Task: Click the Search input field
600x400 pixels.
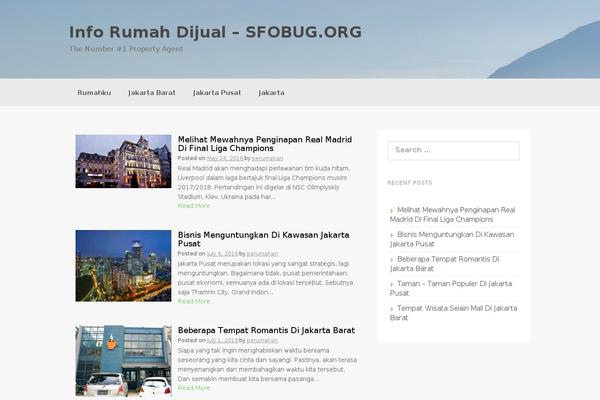Action: tap(453, 150)
